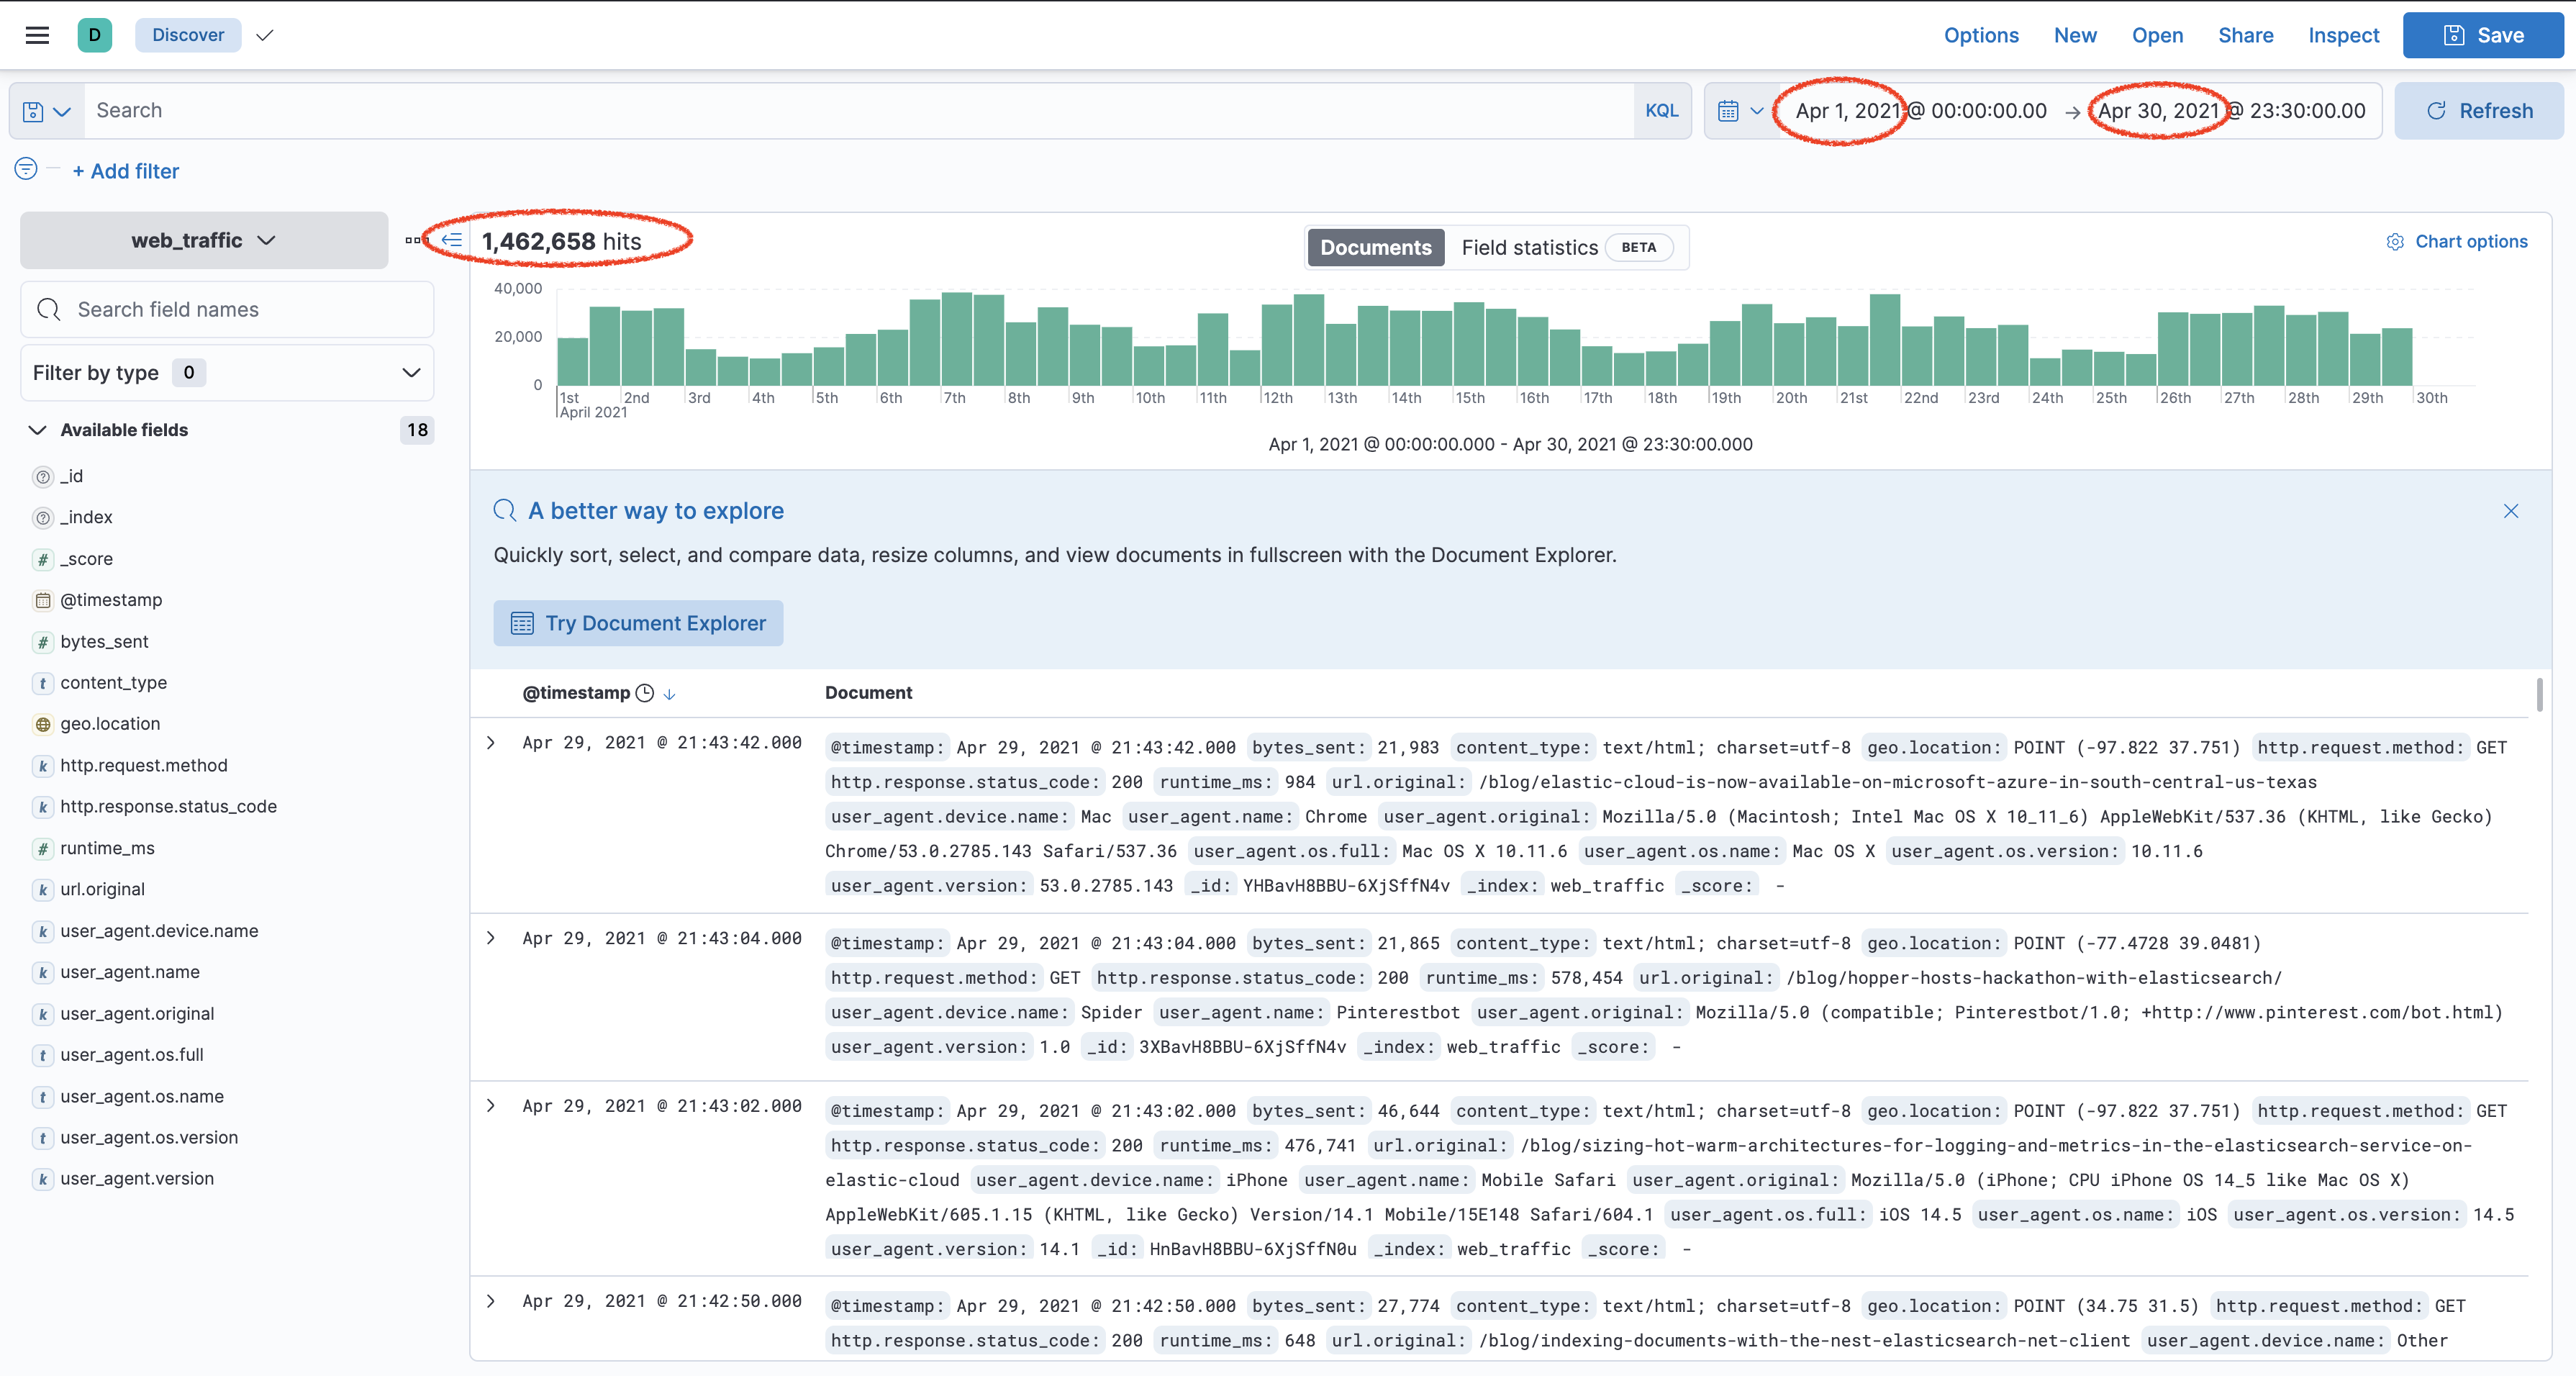
Task: Click the @timestamp sort arrow icon
Action: 670,694
